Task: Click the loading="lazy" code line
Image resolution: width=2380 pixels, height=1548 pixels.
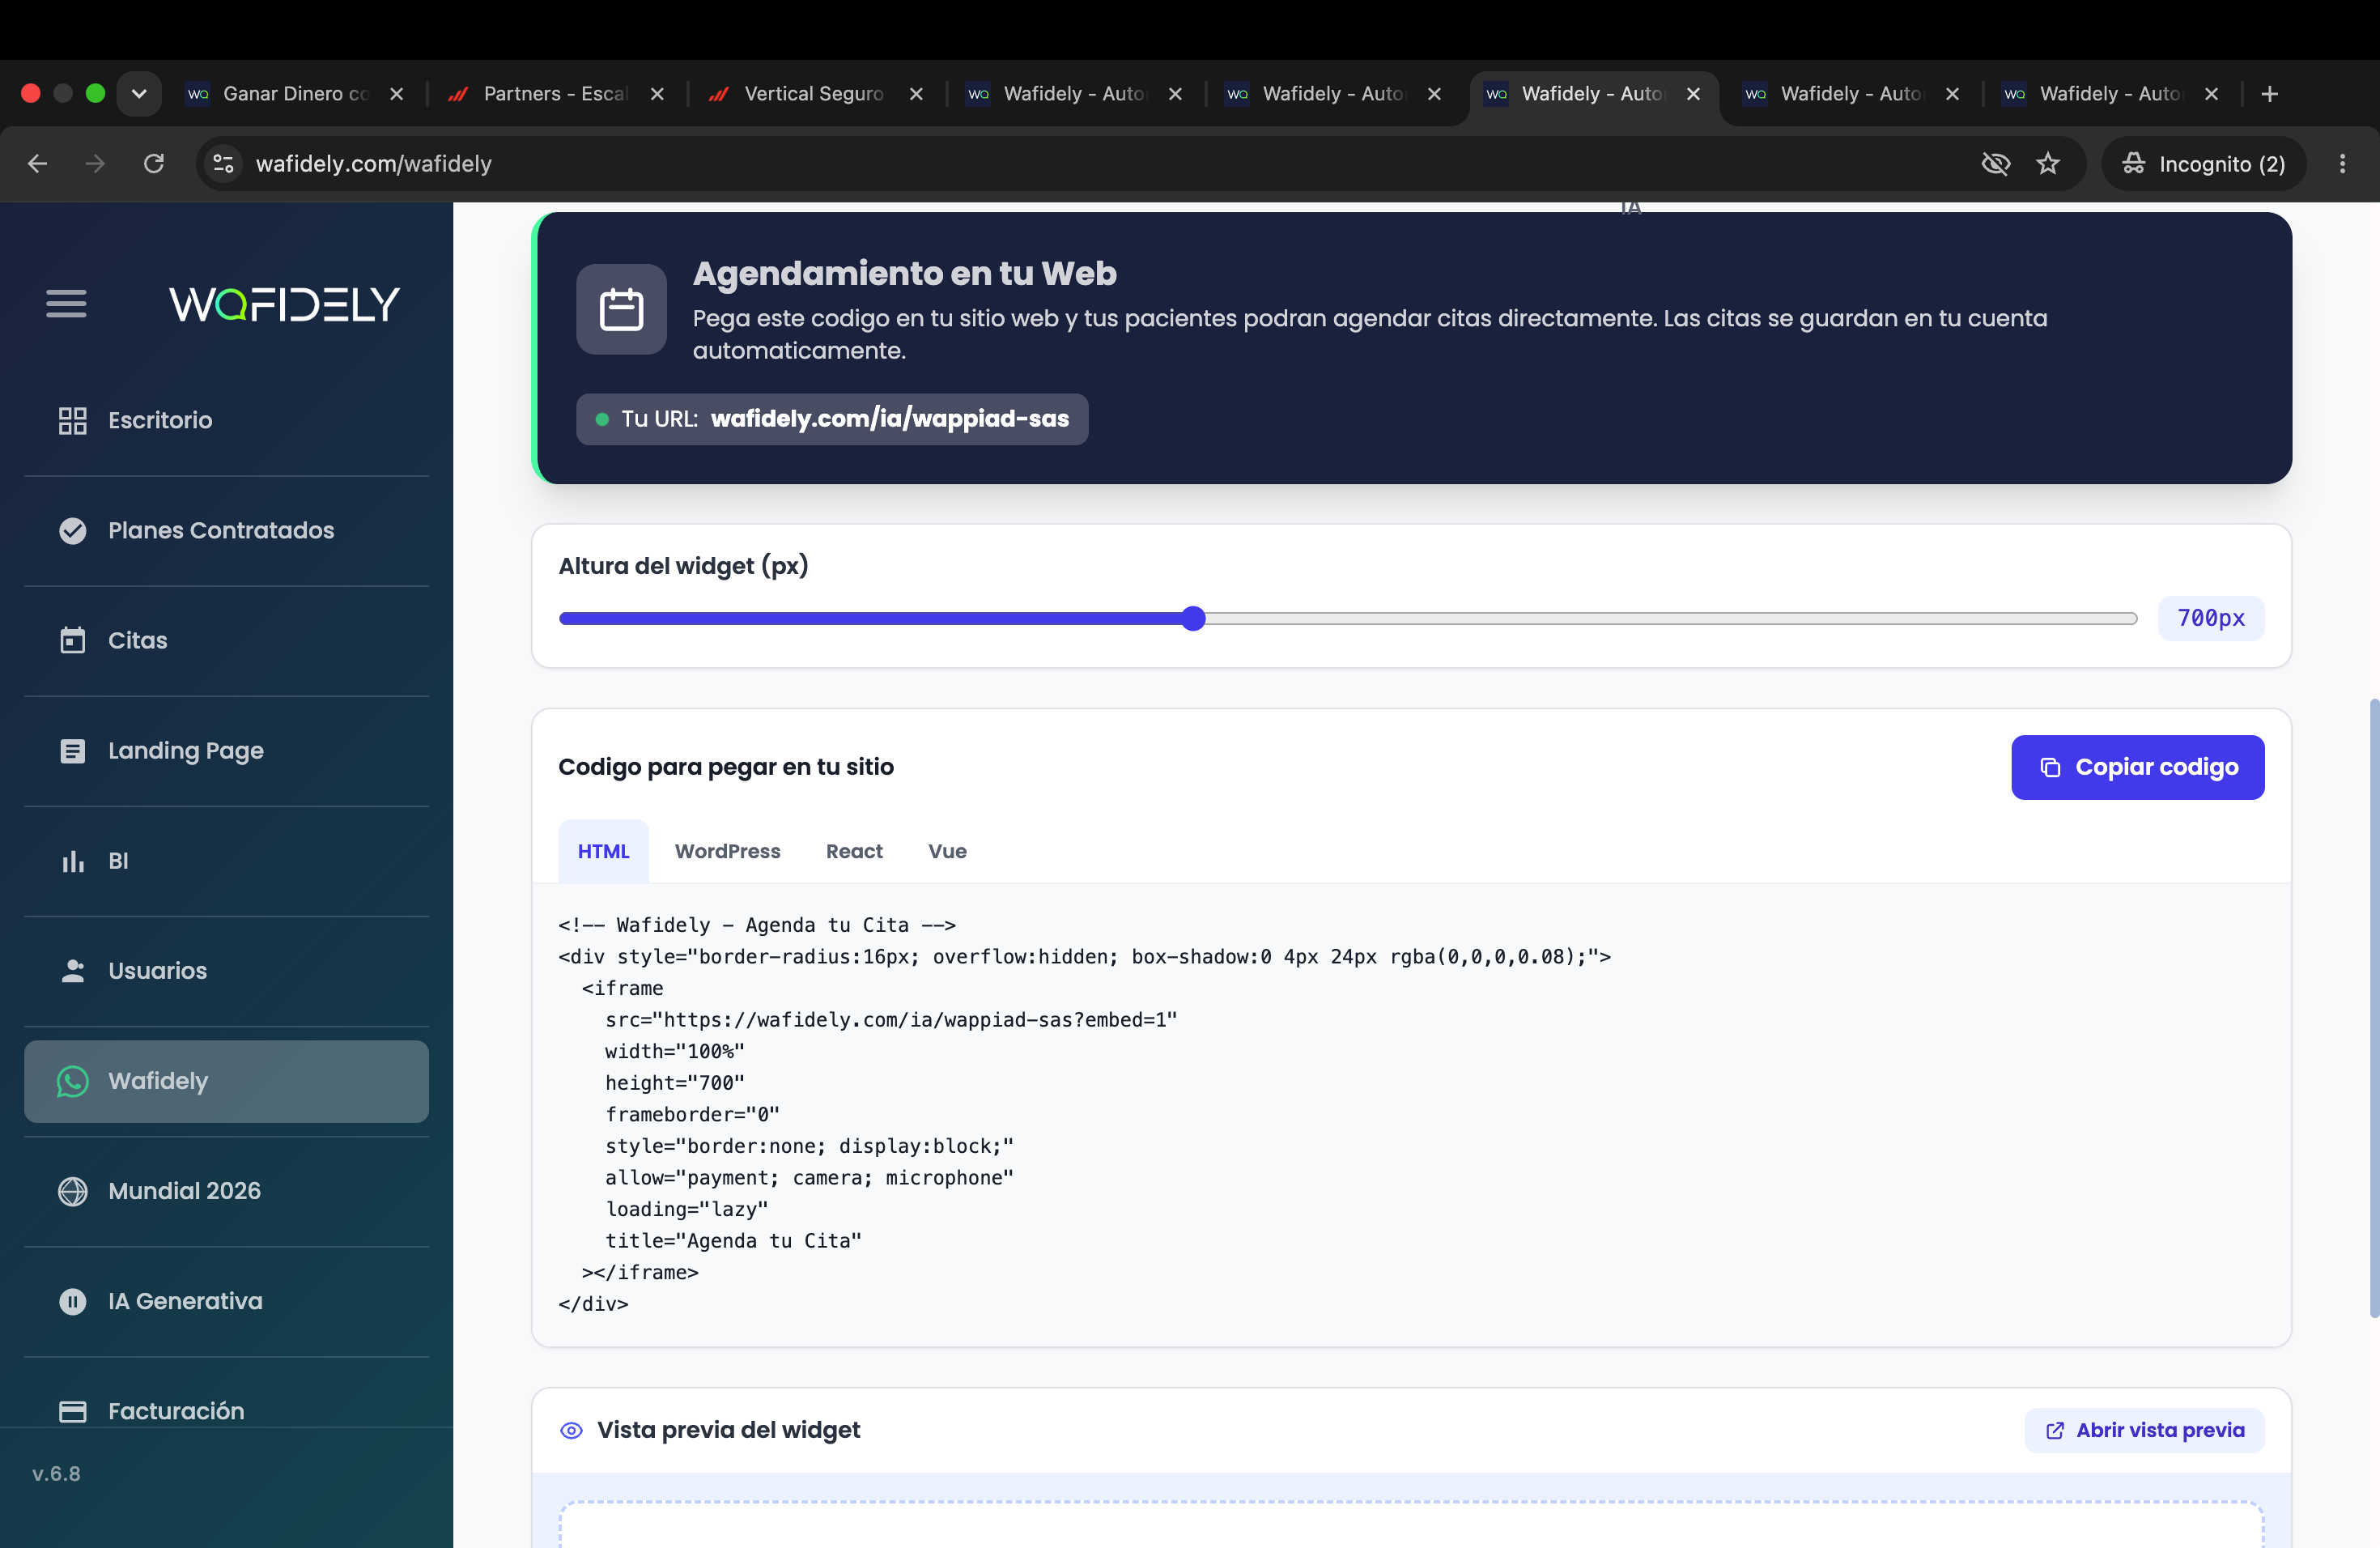Action: tap(686, 1209)
